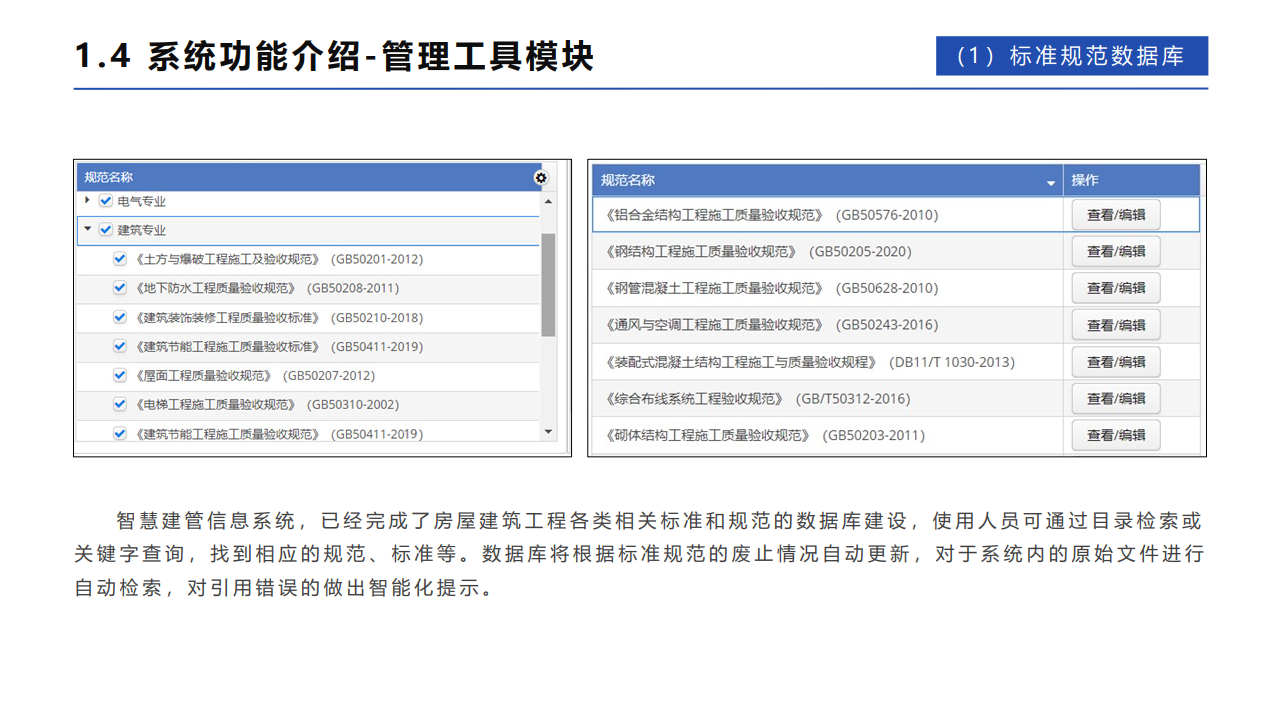Collapse the 建筑专业 tree node arrow
This screenshot has width=1280, height=720.
pyautogui.click(x=88, y=229)
